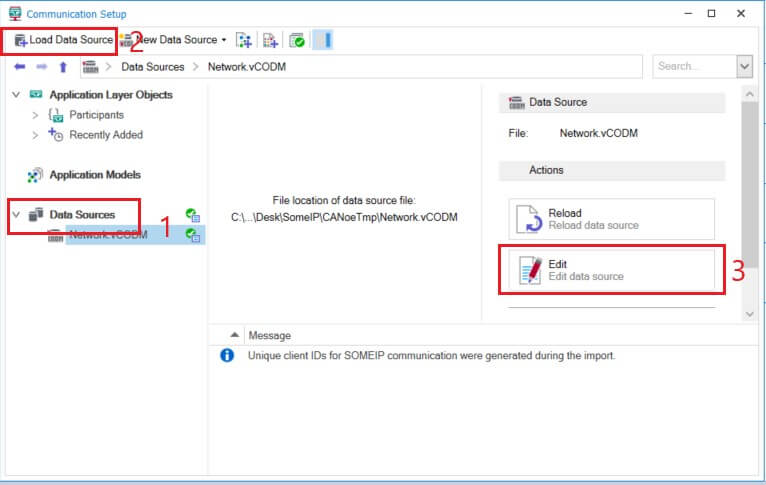Reload the data source

611,219
